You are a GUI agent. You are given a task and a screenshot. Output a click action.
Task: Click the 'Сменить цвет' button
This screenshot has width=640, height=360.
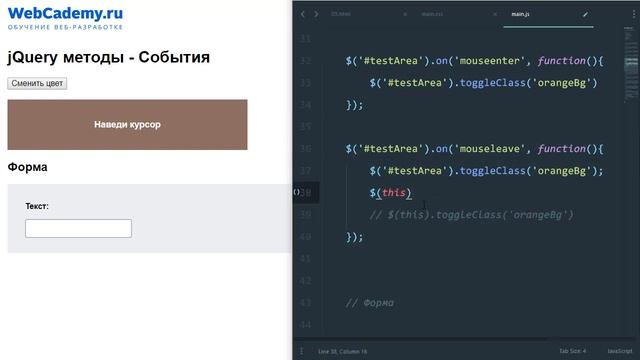coord(37,83)
